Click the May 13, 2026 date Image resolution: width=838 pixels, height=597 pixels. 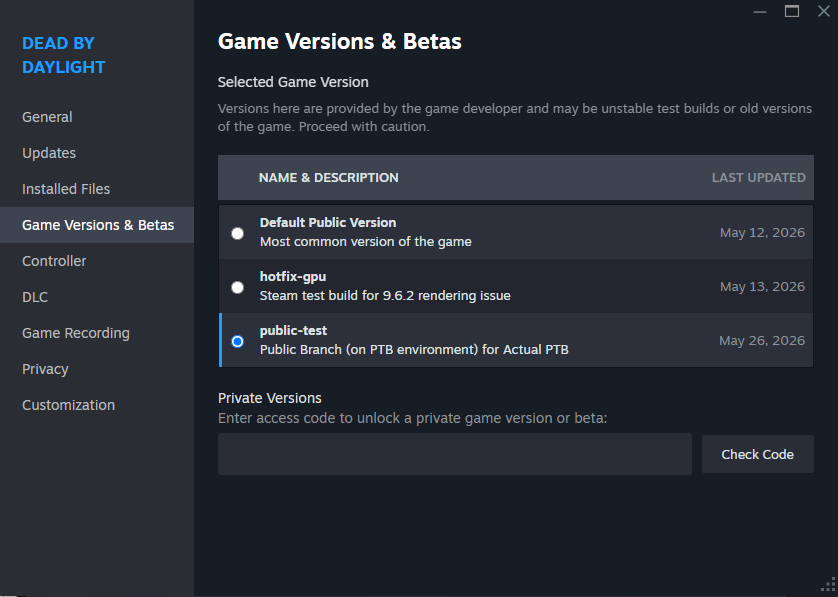(x=762, y=286)
